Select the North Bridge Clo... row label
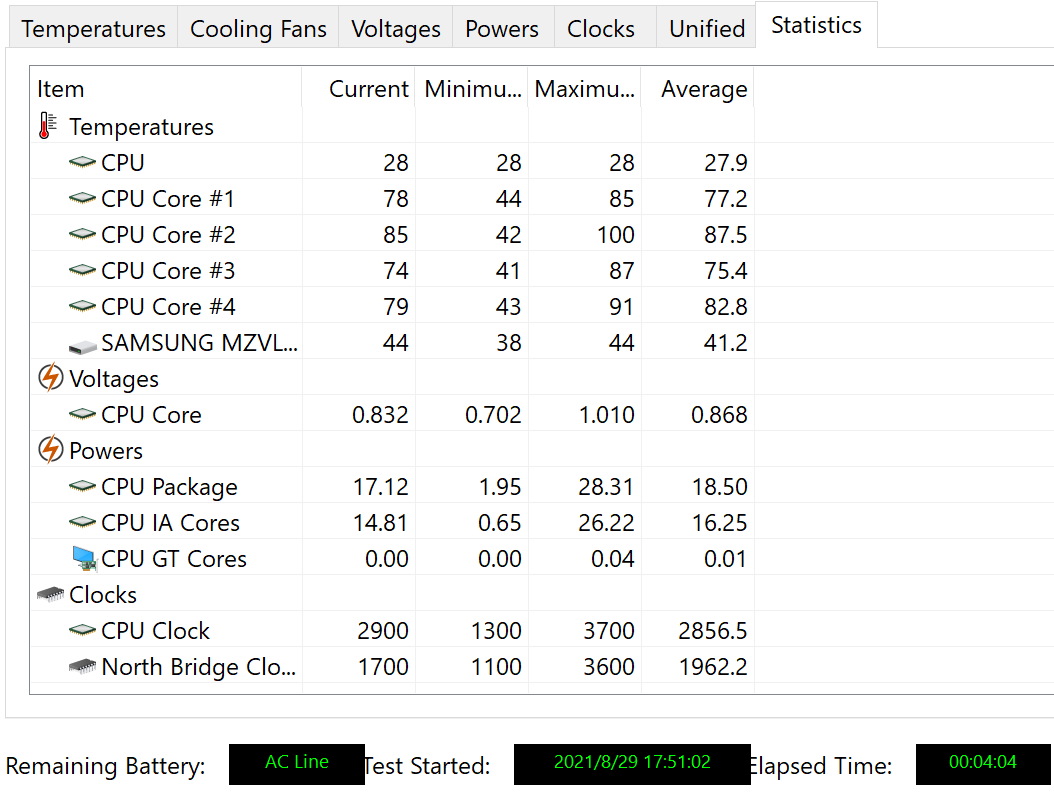 tap(198, 667)
